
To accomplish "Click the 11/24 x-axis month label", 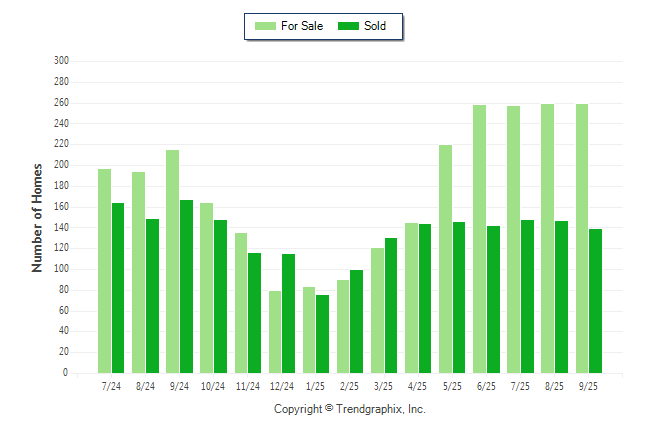I will pos(247,386).
